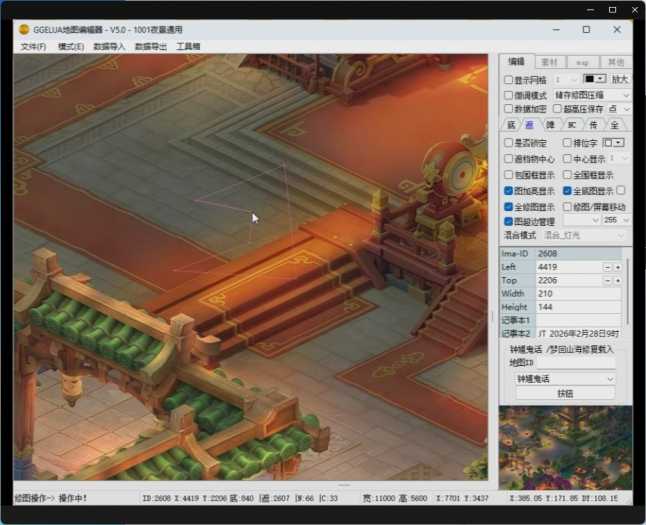Viewport: 646px width, 525px height.
Task: Increase the Left value with plus button
Action: point(618,267)
